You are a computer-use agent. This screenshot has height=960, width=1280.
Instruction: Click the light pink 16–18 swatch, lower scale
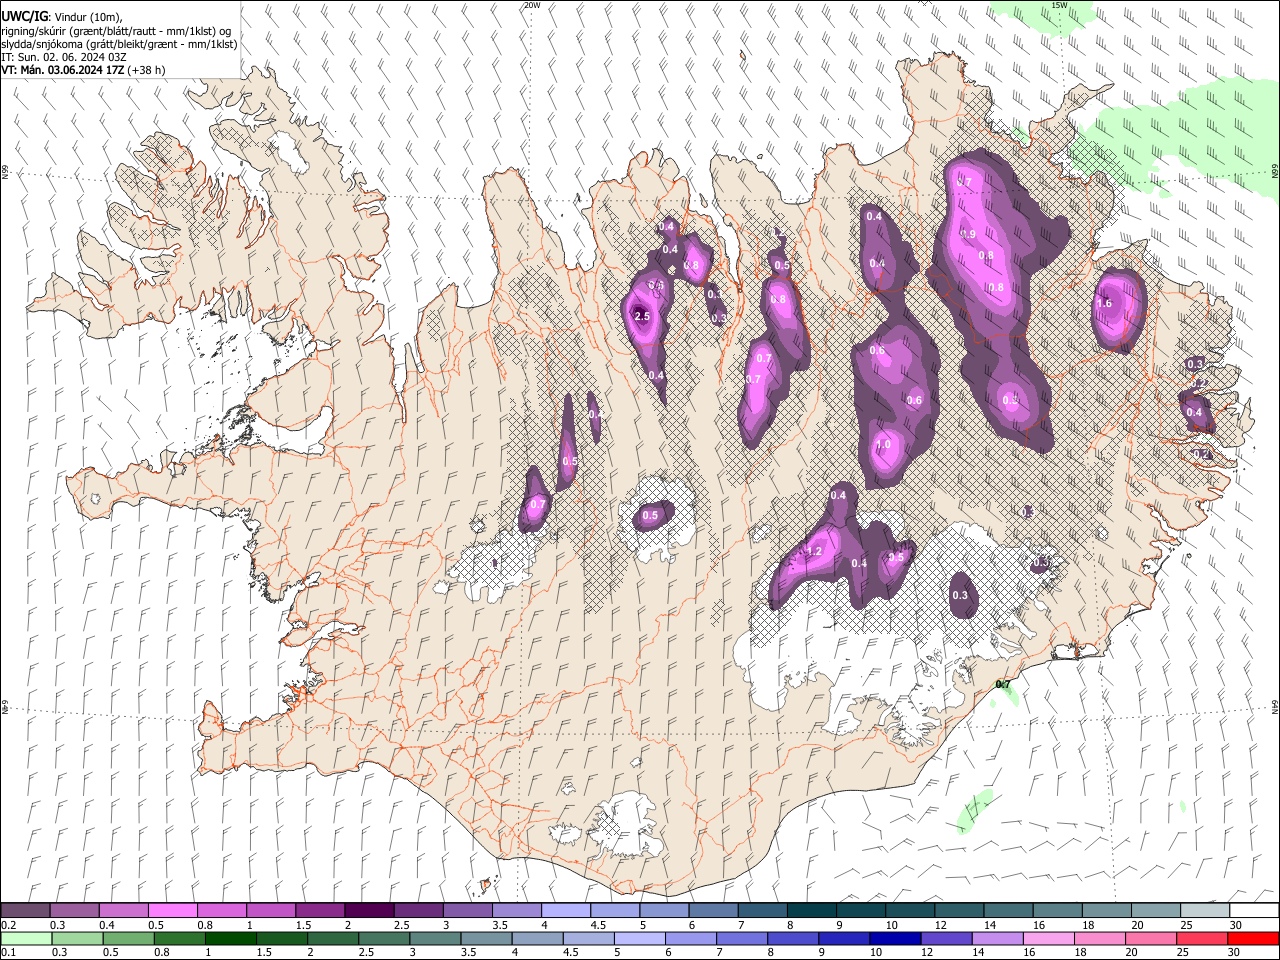pos(1047,938)
